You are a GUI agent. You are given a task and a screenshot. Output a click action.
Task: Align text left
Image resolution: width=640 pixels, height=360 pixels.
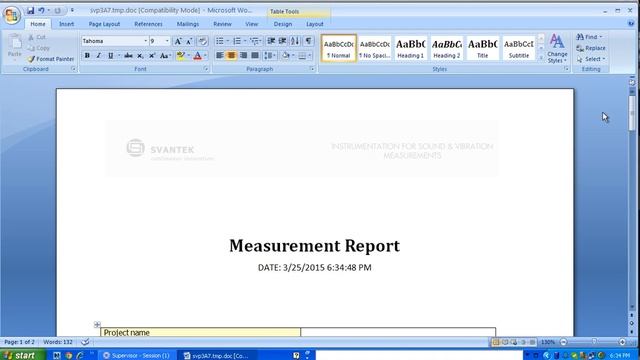[220, 56]
